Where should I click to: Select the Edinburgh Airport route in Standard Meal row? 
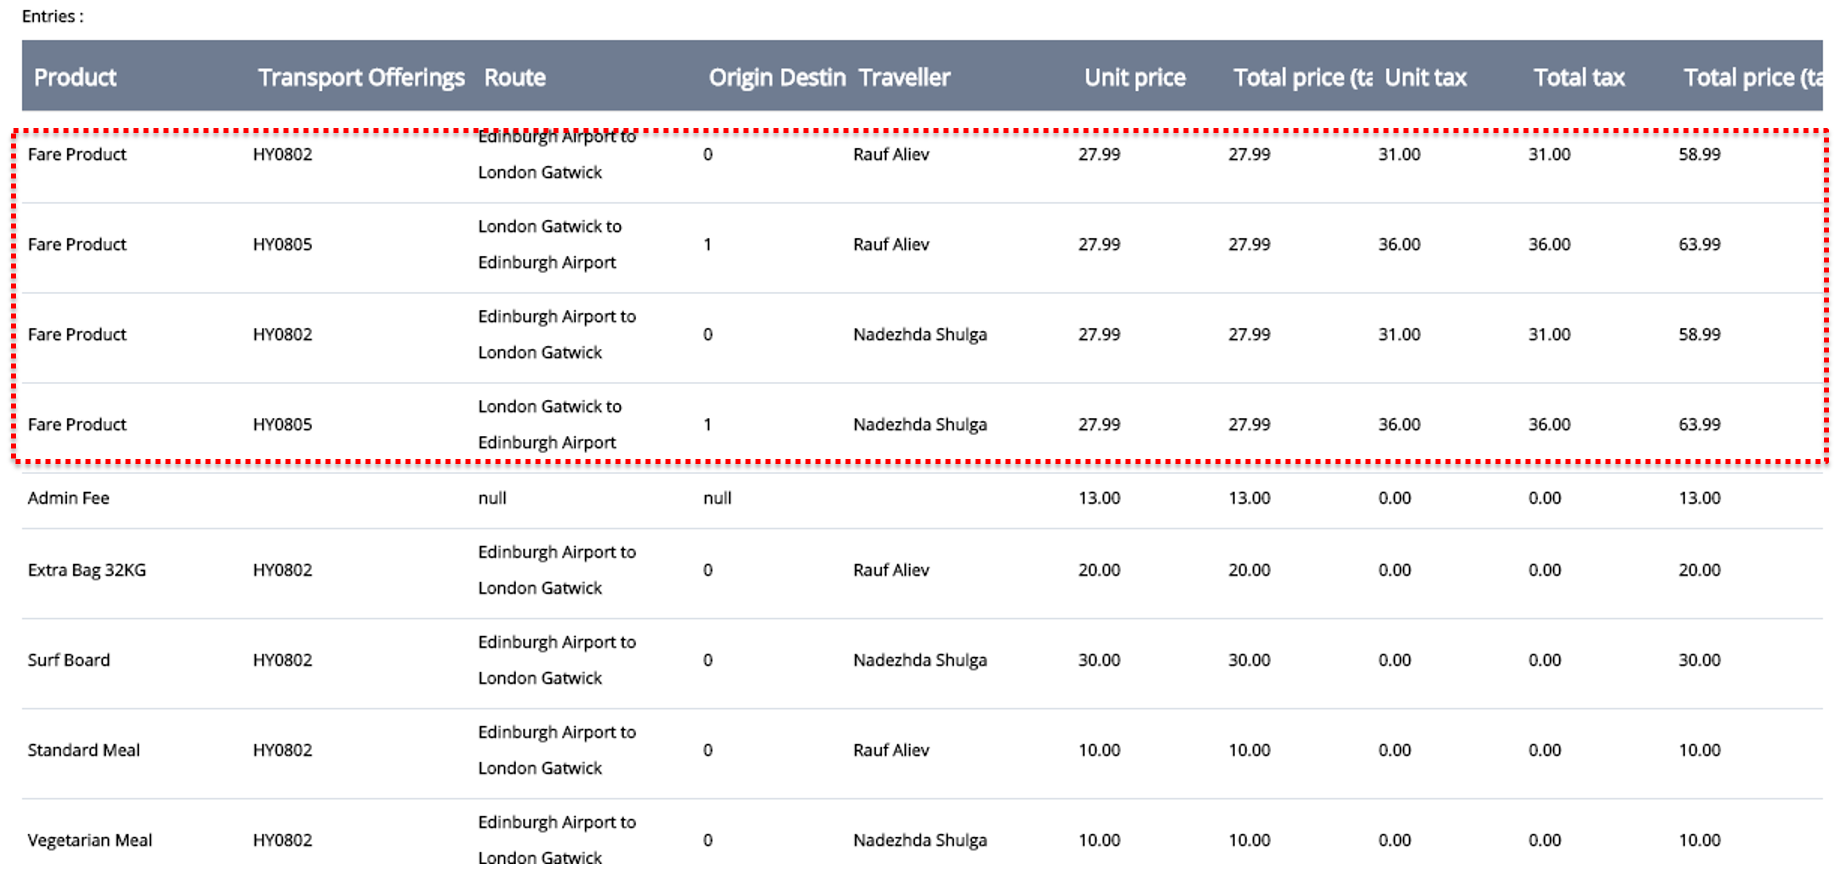pos(557,750)
